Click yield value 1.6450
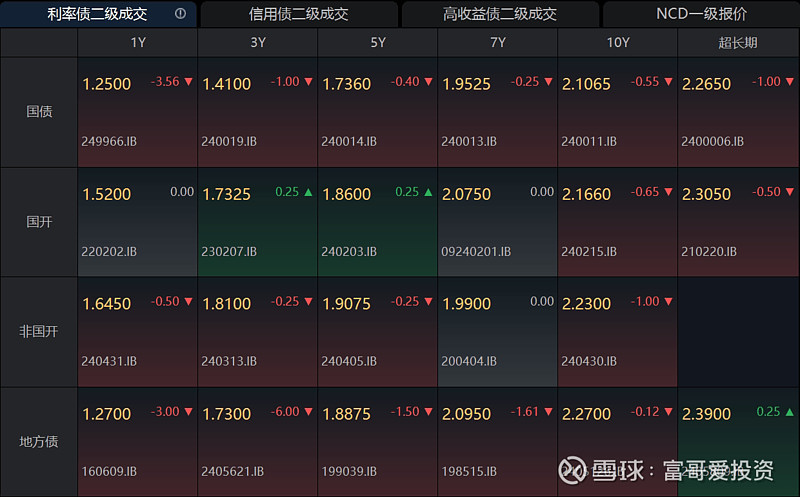Image resolution: width=800 pixels, height=497 pixels. 107,304
